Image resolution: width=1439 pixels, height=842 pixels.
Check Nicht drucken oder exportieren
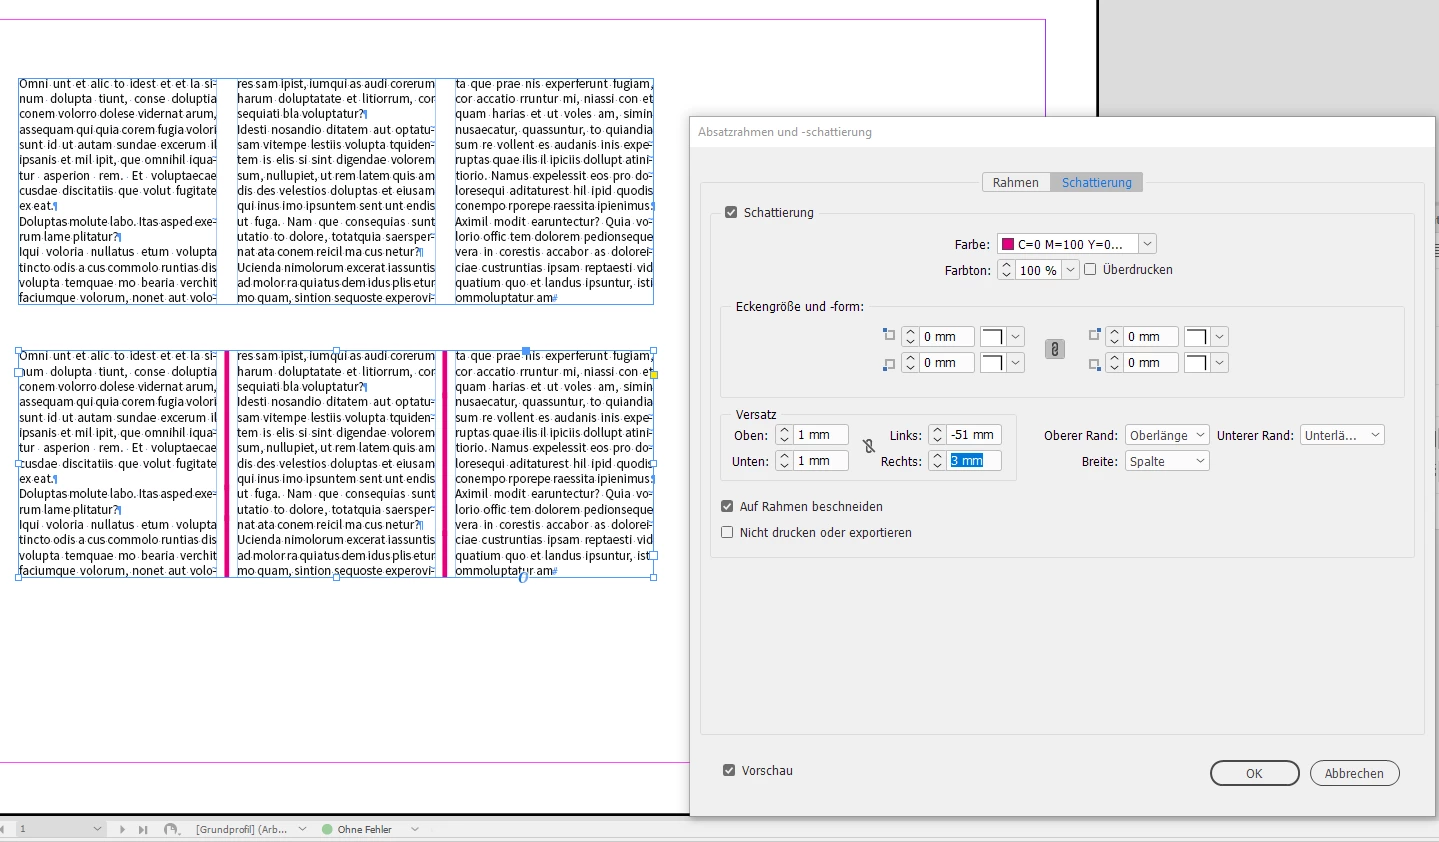coord(727,532)
